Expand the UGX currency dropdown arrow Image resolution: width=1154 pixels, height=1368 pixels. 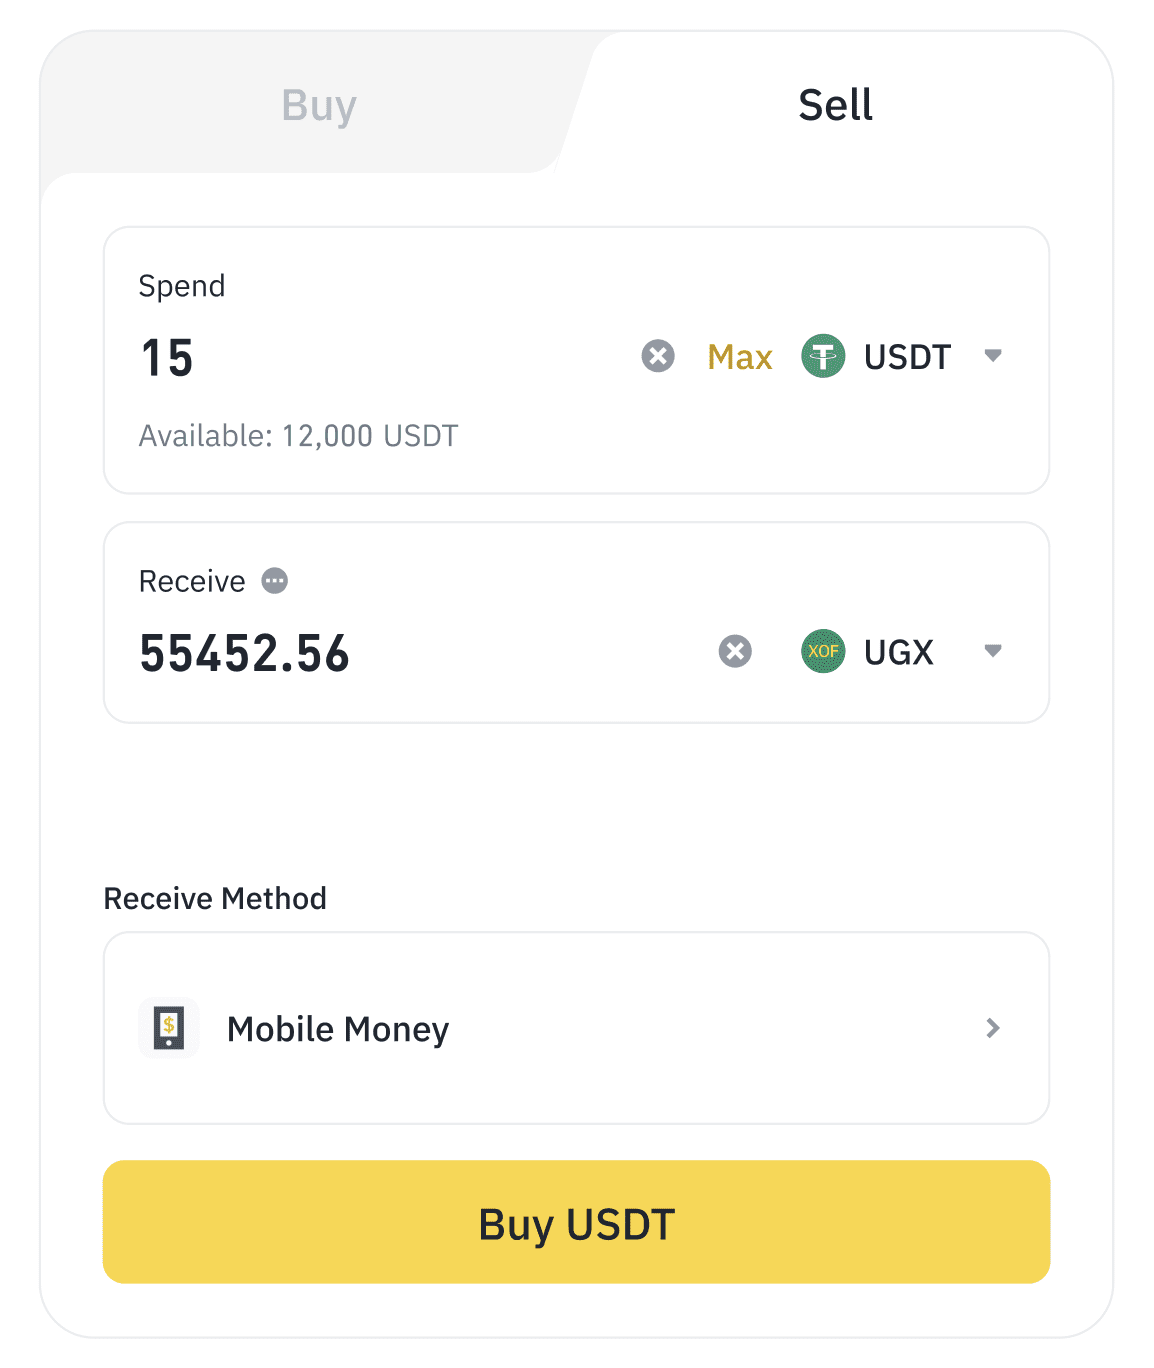click(x=993, y=652)
